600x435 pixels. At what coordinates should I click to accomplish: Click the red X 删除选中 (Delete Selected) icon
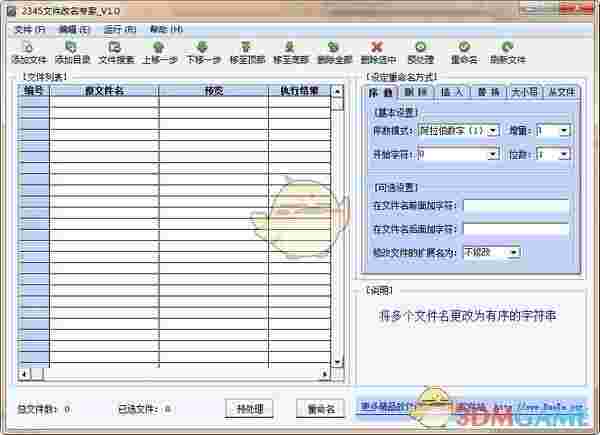(378, 52)
